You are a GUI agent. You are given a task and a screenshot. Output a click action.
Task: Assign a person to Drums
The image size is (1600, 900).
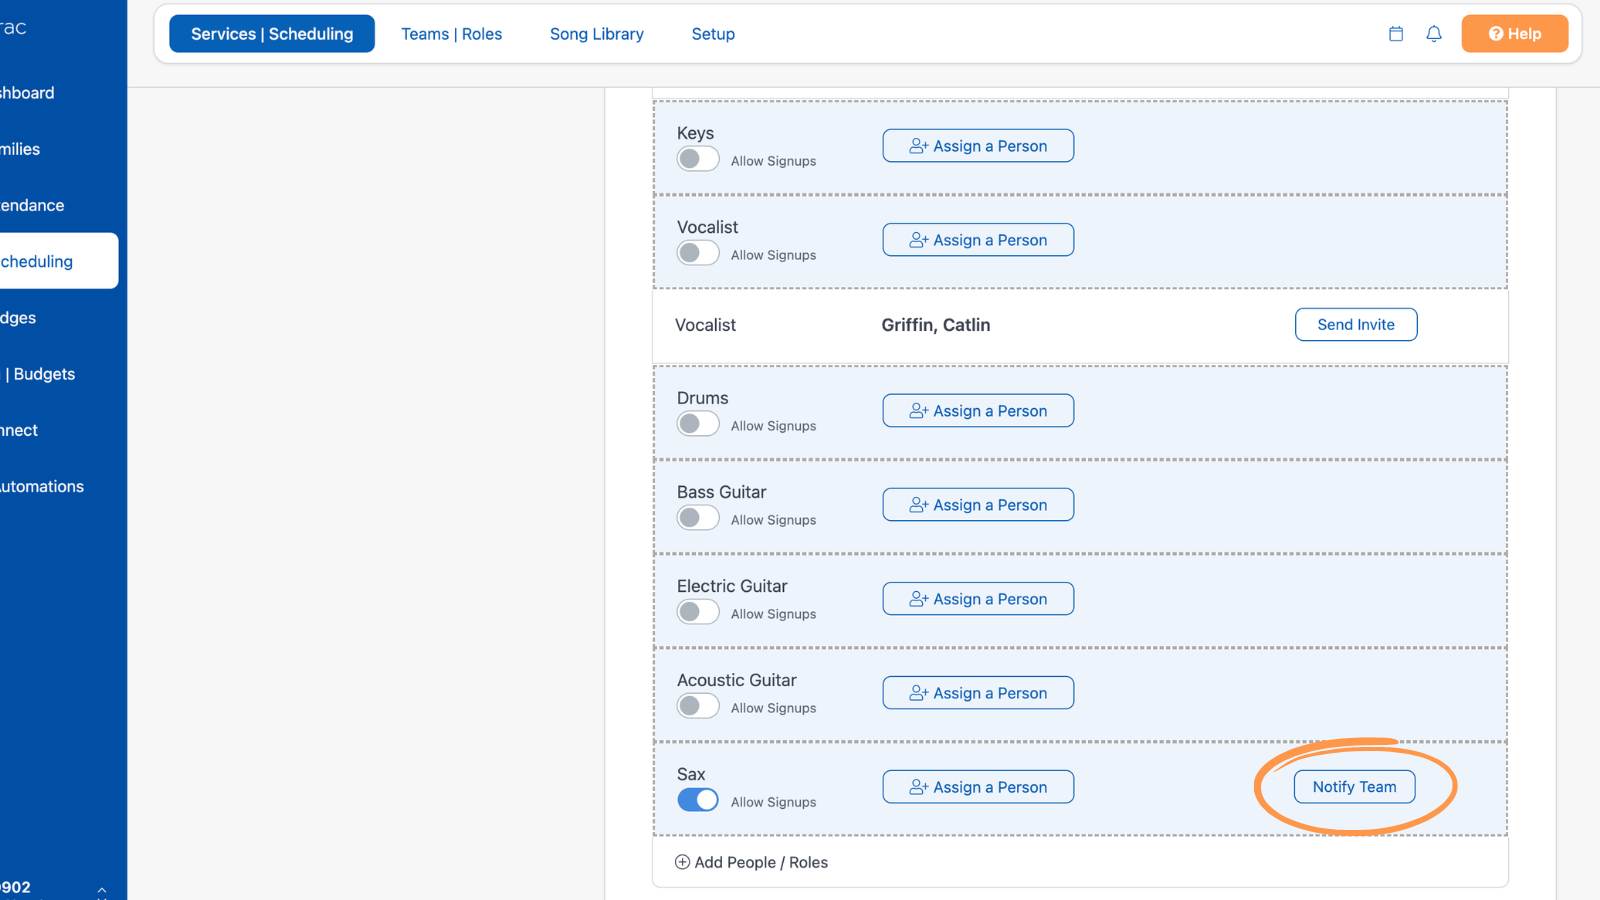coord(978,411)
